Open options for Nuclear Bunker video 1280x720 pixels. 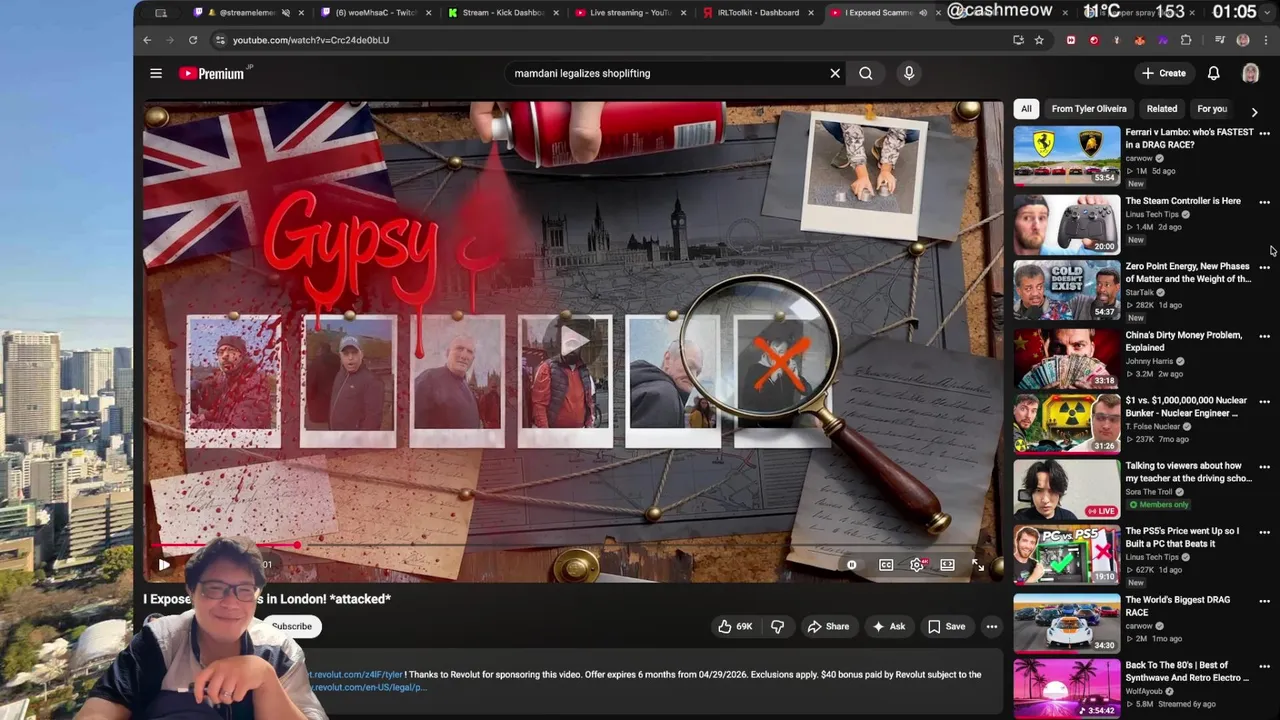coord(1264,402)
